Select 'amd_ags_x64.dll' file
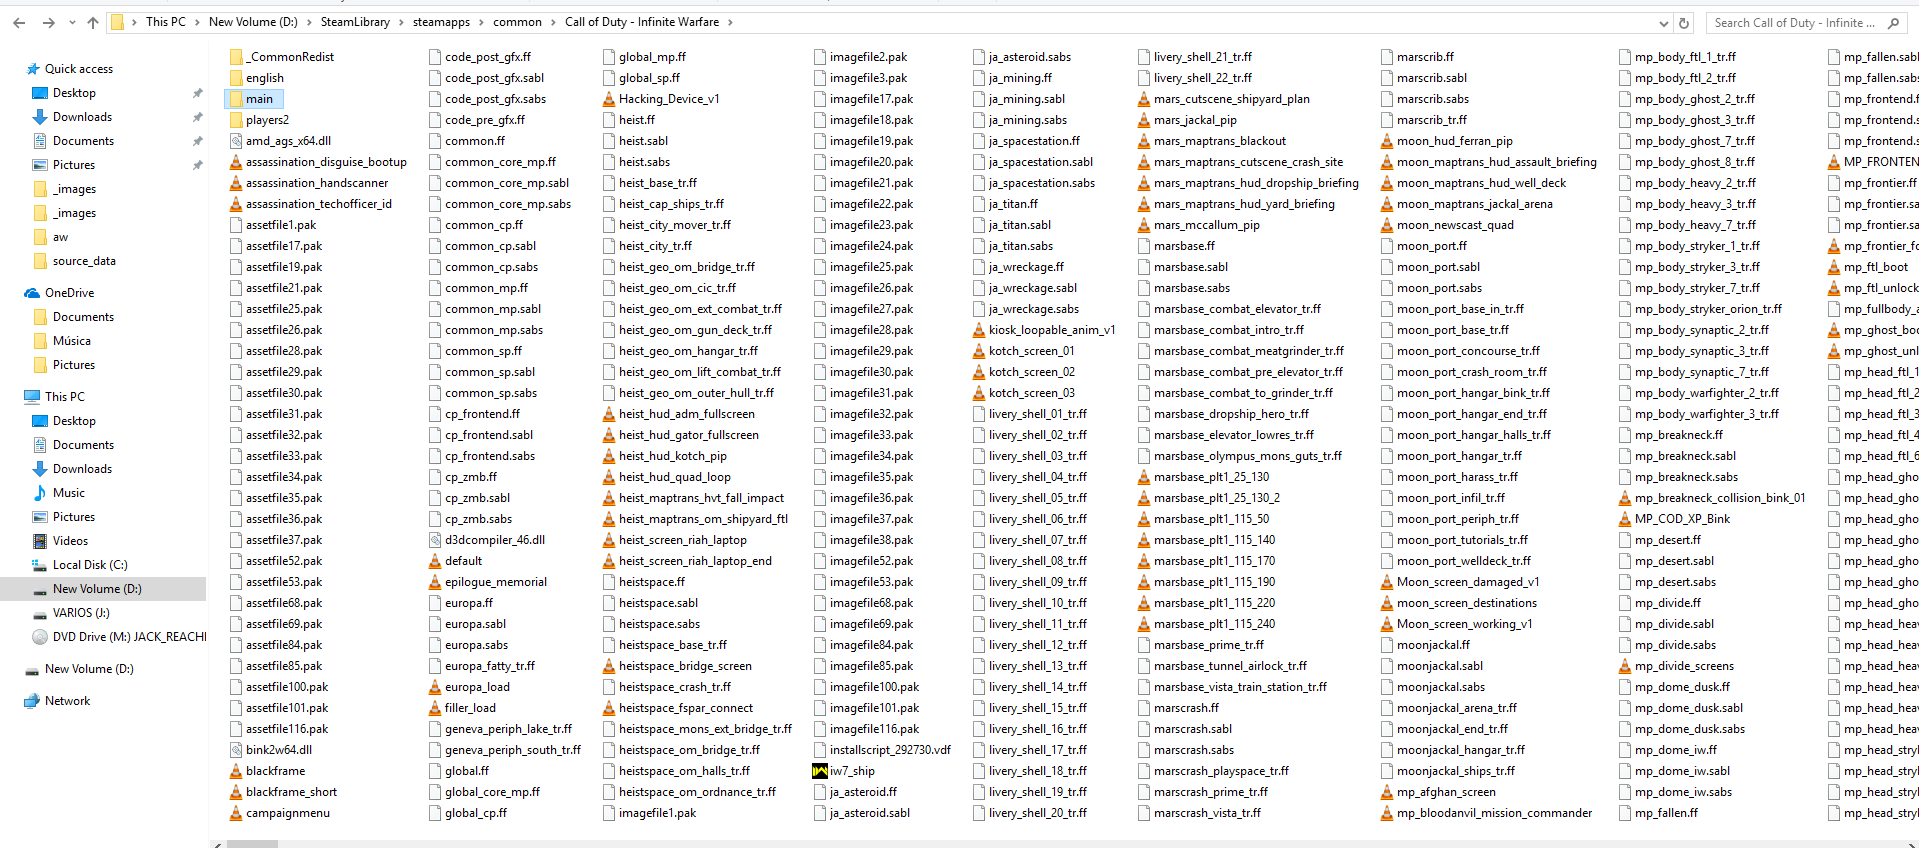The width and height of the screenshot is (1919, 848). click(x=288, y=141)
